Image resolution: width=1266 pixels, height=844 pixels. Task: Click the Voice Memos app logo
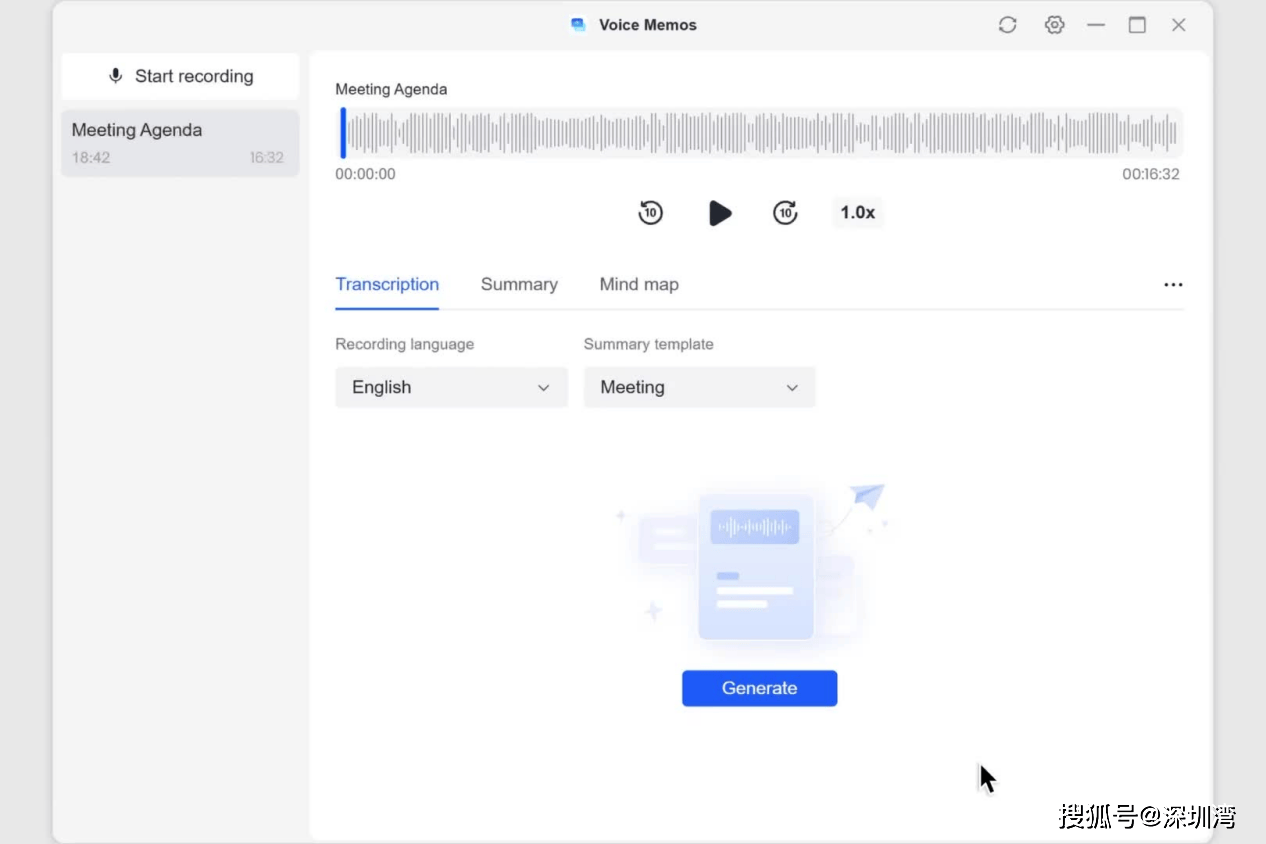point(578,25)
